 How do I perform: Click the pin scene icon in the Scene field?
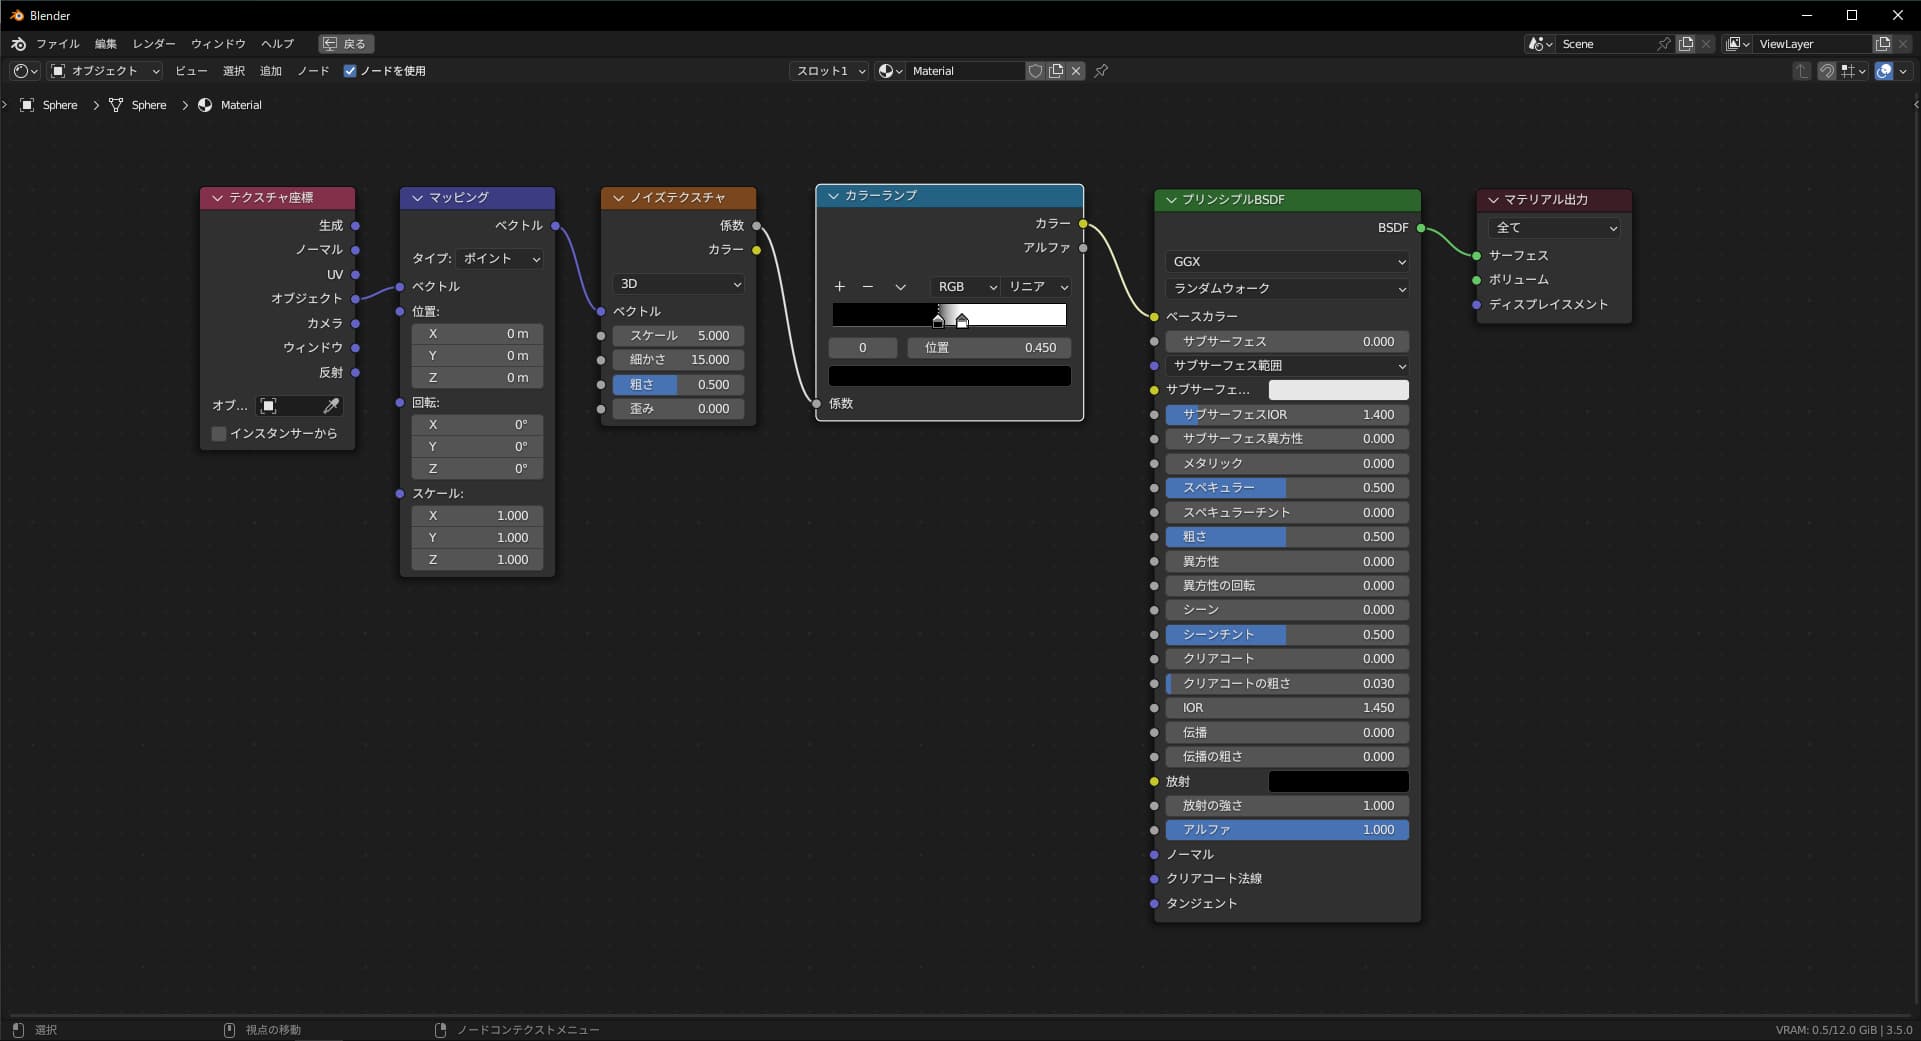[1663, 44]
